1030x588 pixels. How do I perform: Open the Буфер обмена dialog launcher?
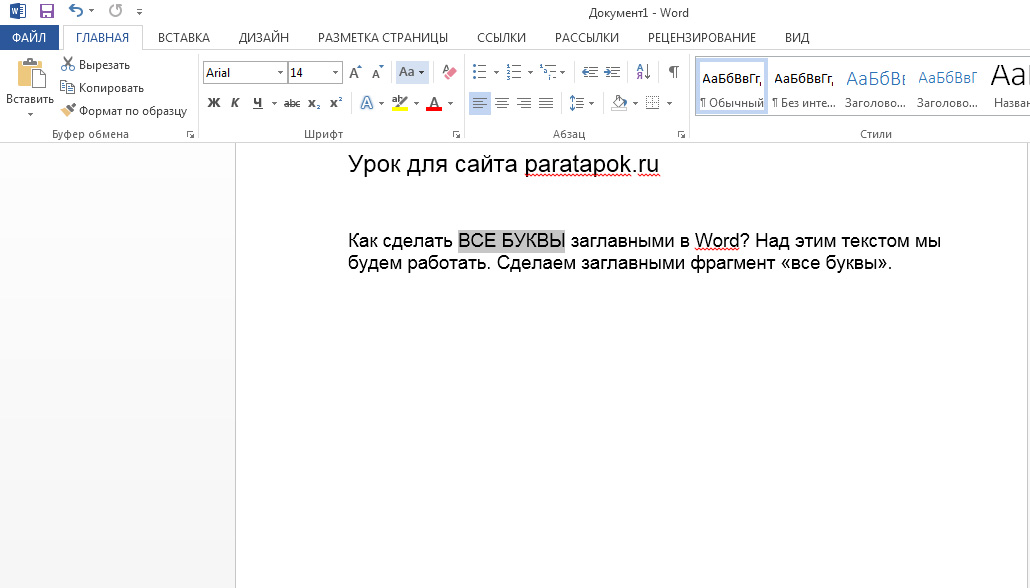pyautogui.click(x=190, y=135)
